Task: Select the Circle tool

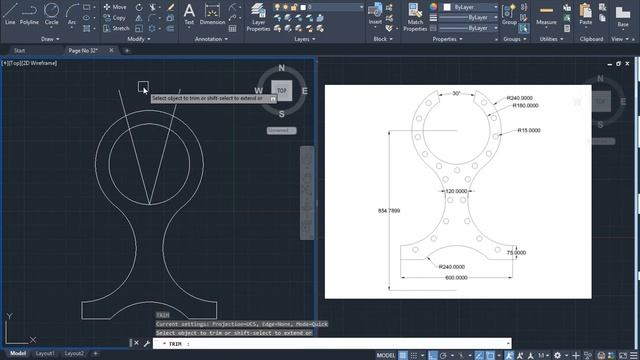Action: [51, 14]
